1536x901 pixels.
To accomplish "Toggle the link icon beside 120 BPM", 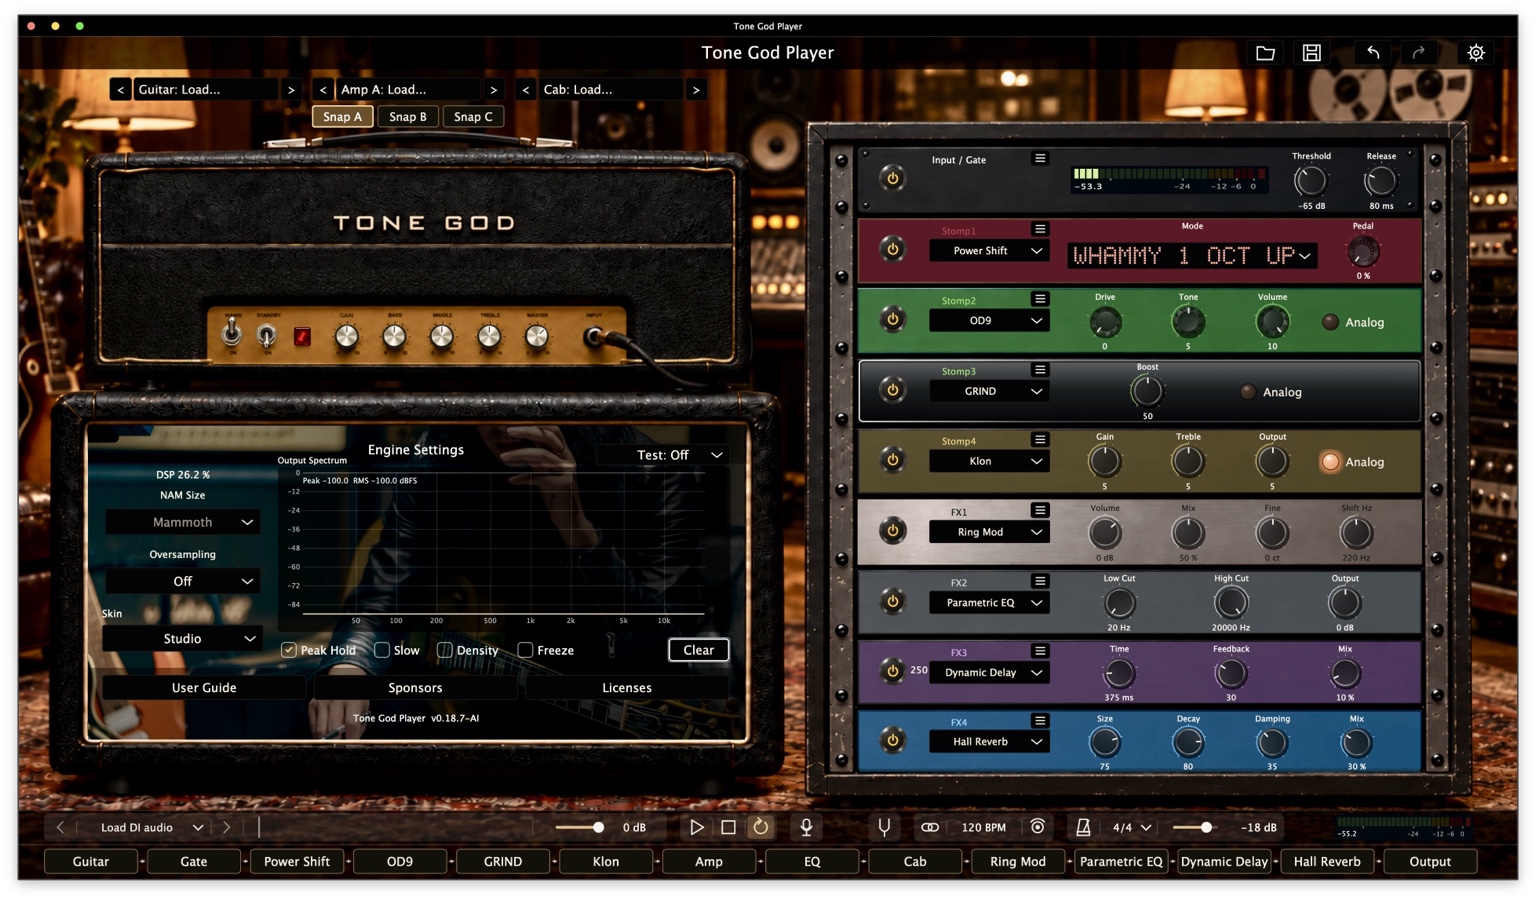I will [x=930, y=828].
